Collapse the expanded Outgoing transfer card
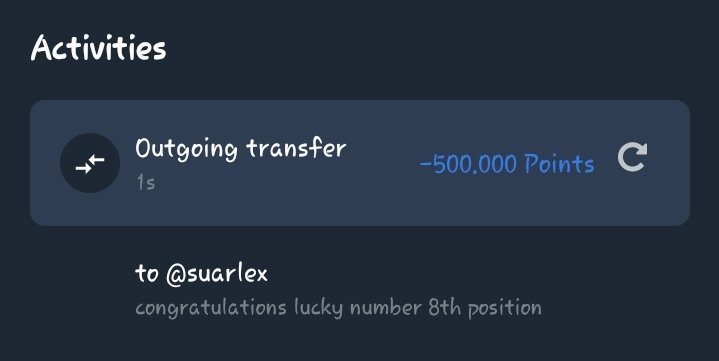719x361 pixels. 360,163
